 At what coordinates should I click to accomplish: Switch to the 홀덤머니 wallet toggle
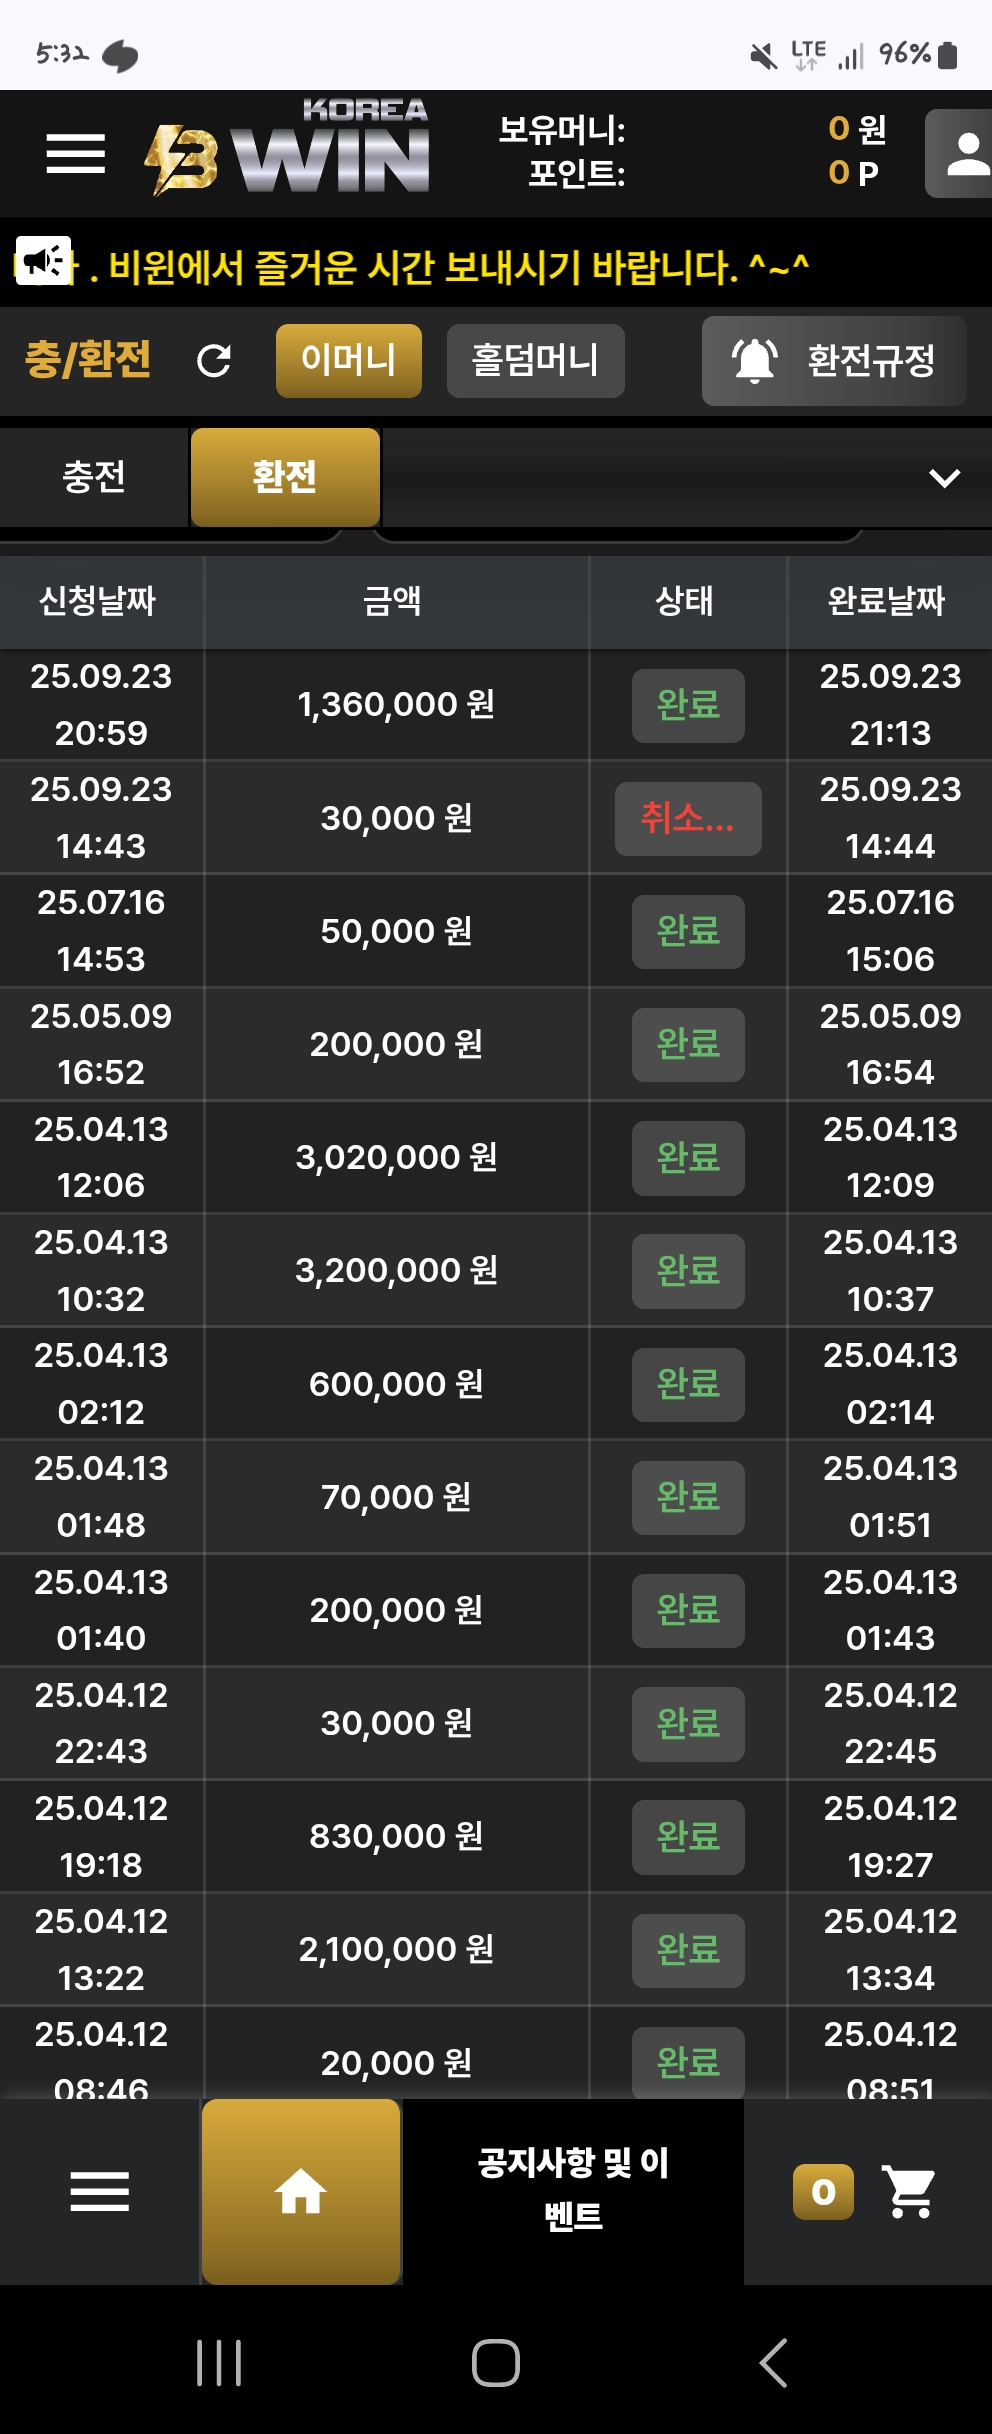[536, 360]
